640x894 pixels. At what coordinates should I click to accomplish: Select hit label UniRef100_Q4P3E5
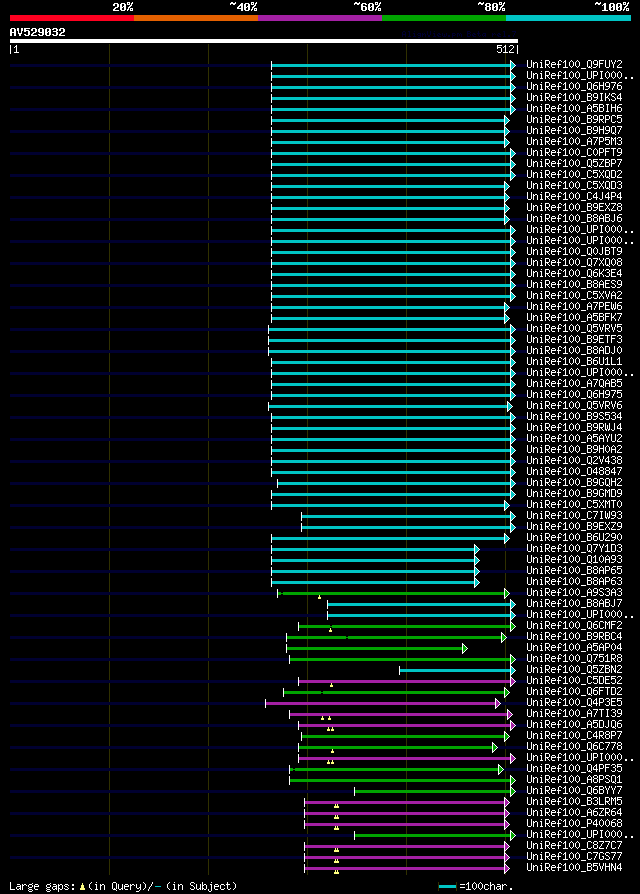pos(574,702)
